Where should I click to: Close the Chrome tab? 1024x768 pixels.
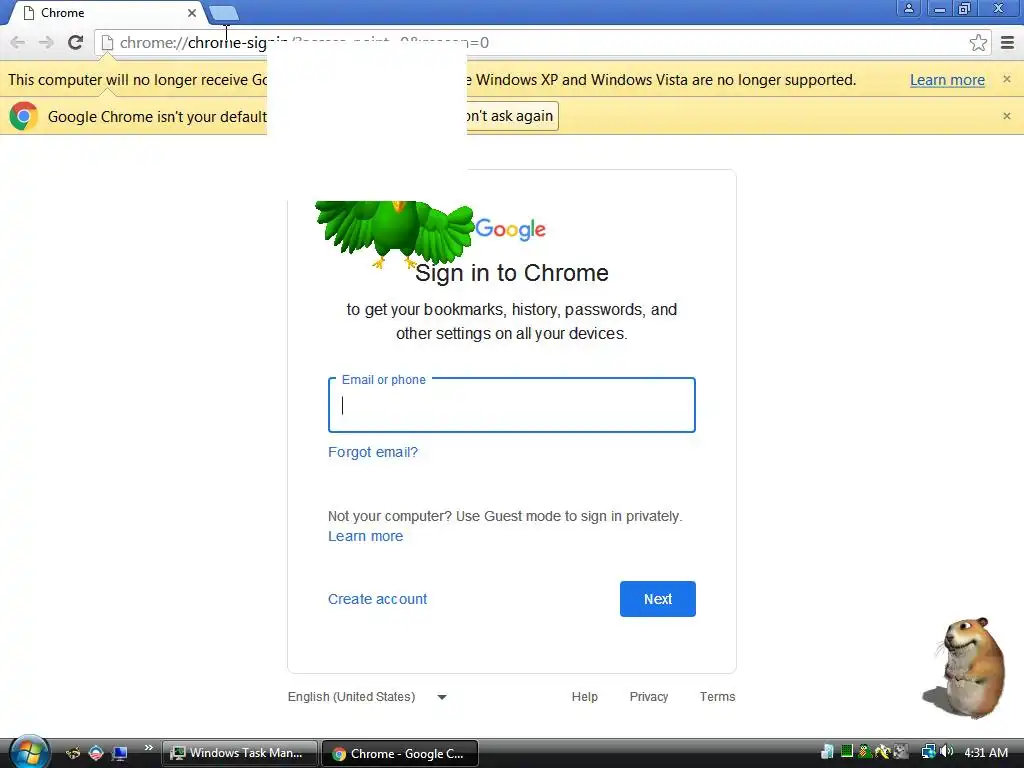click(191, 13)
